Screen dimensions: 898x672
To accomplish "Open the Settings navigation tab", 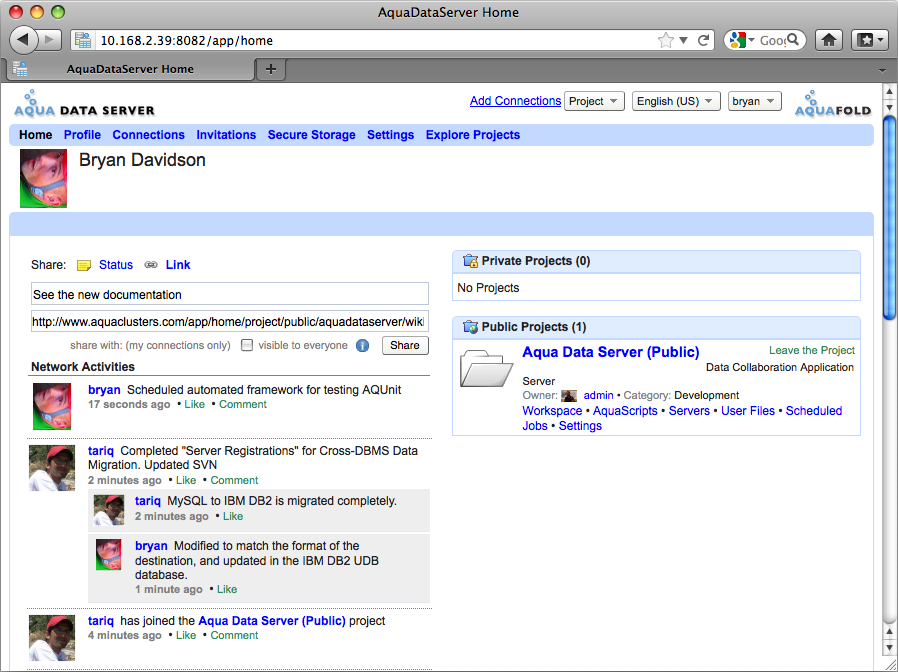I will pyautogui.click(x=391, y=135).
